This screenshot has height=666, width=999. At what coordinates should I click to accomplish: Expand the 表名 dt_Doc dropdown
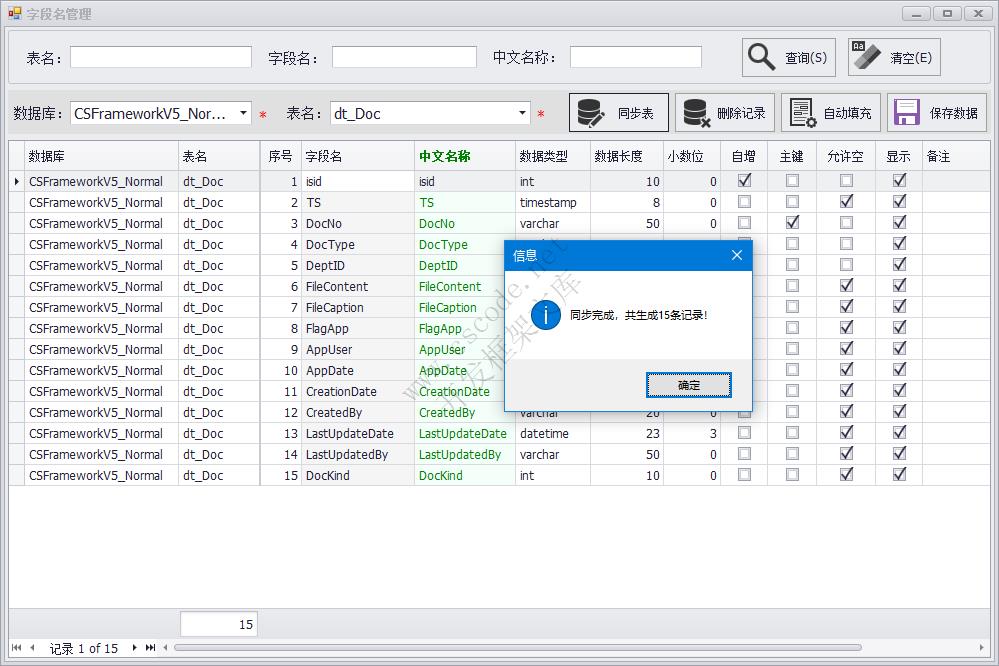[x=522, y=113]
